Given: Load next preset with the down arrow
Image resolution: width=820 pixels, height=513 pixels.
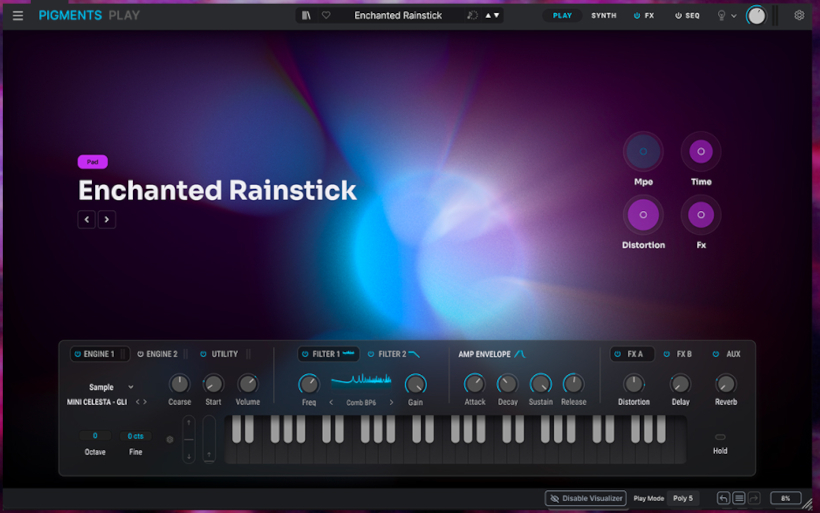Looking at the screenshot, I should (496, 16).
